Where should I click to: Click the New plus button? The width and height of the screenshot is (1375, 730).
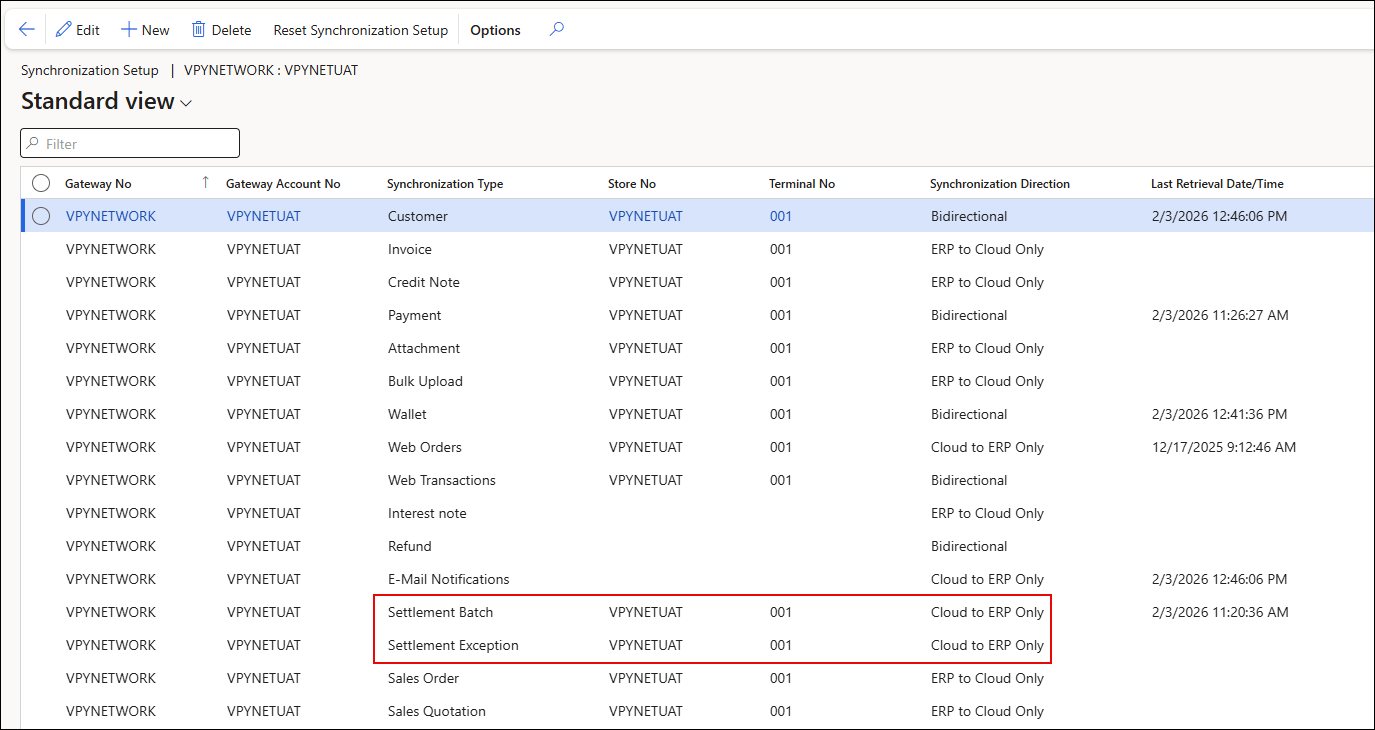coord(146,30)
